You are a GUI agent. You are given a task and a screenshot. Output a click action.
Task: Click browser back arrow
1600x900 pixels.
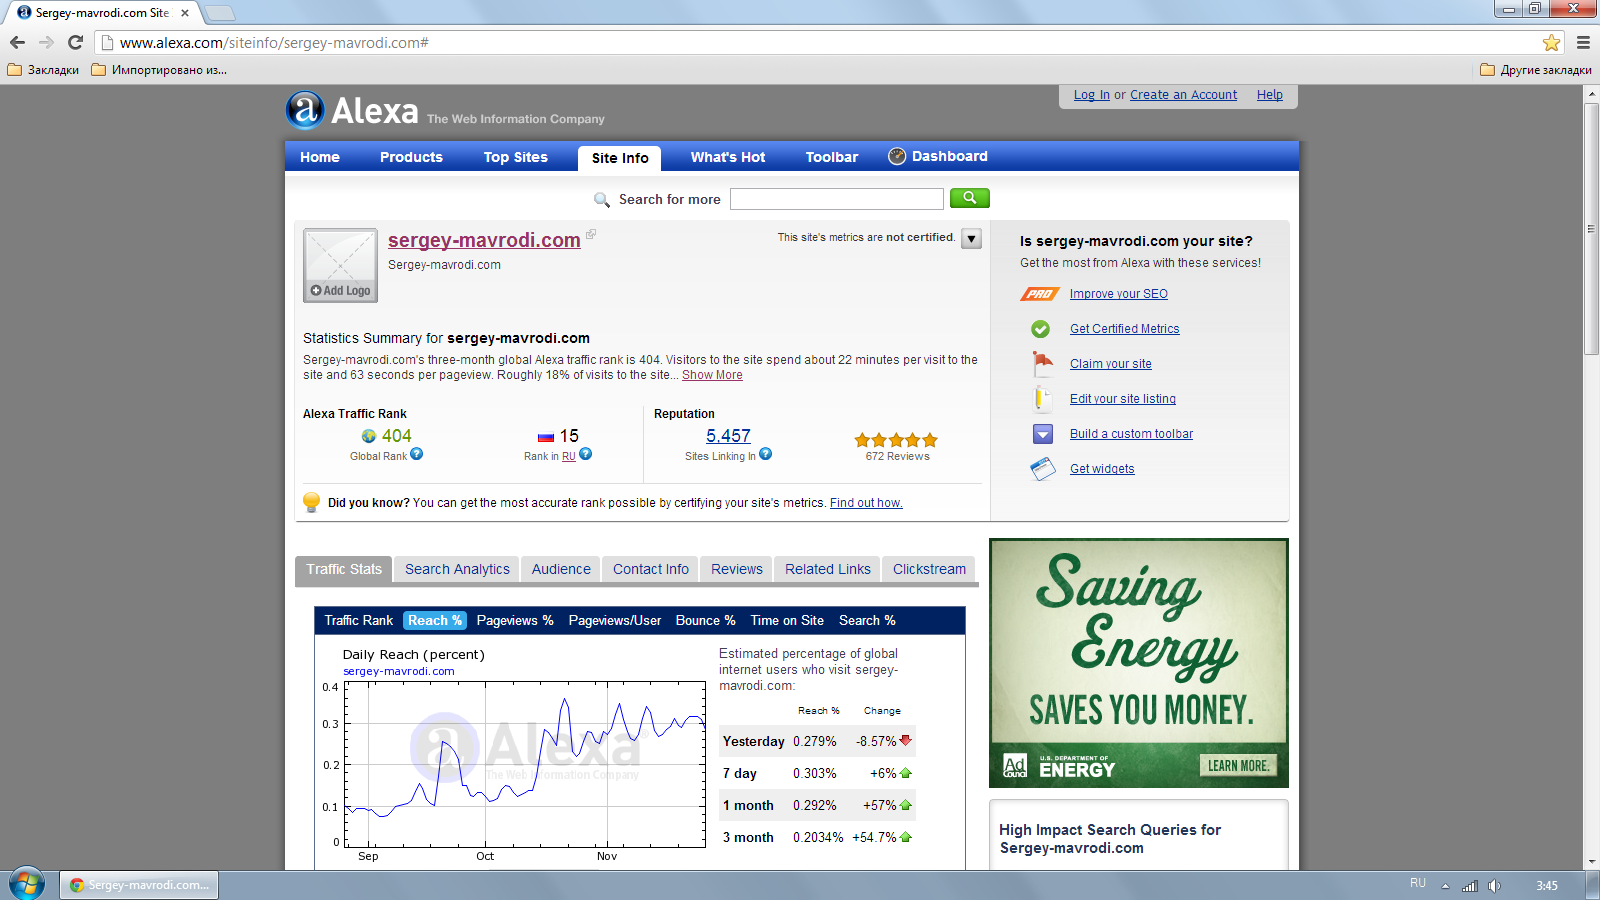(x=17, y=42)
